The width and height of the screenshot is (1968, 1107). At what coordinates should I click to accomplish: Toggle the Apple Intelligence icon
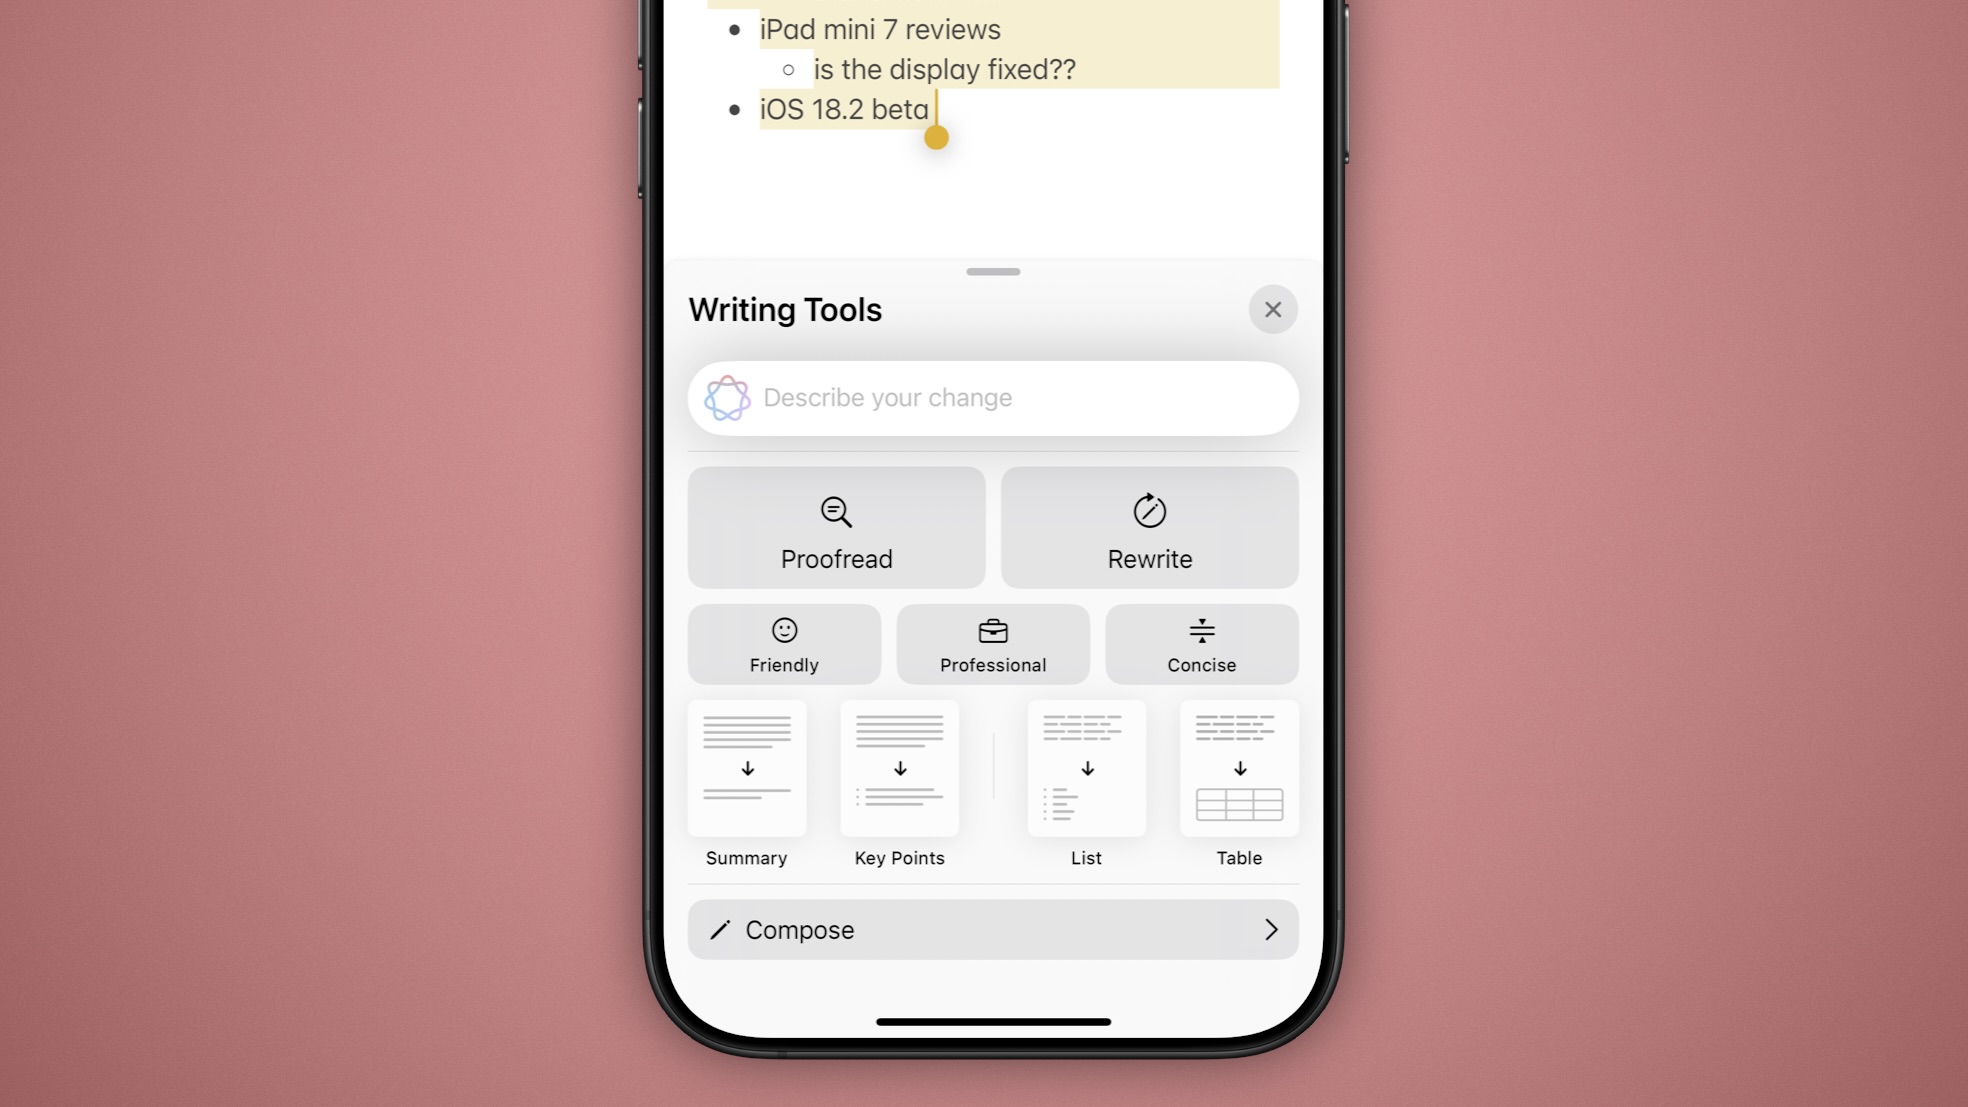click(x=727, y=397)
